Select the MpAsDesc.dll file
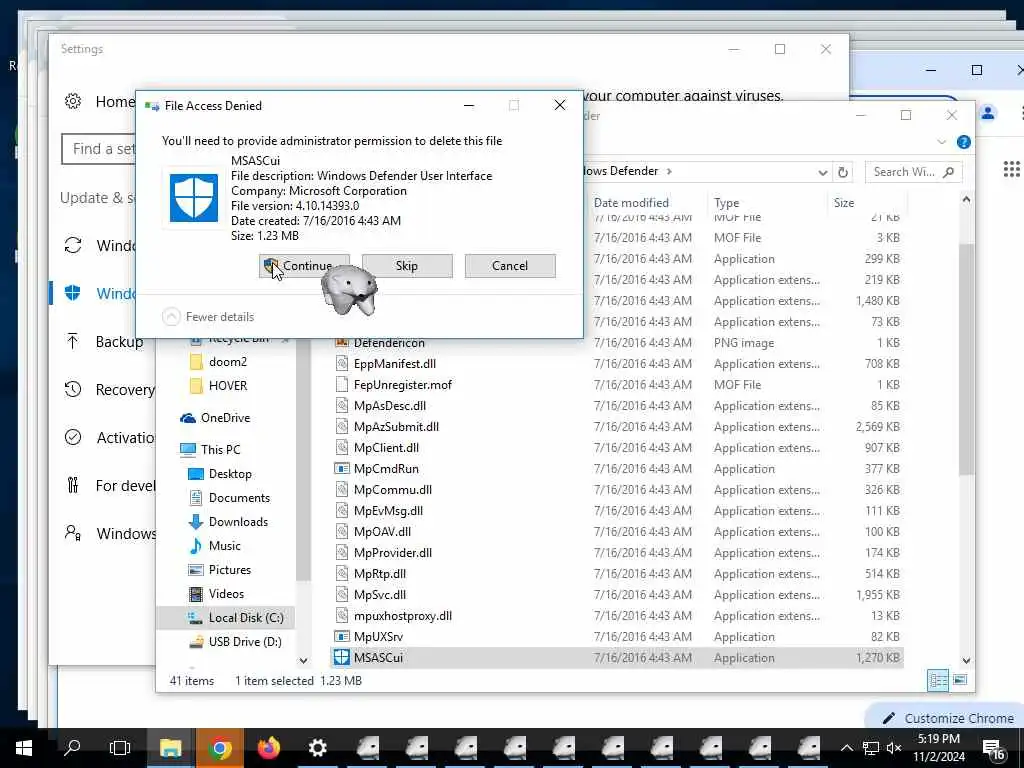Image resolution: width=1024 pixels, height=768 pixels. pos(389,406)
